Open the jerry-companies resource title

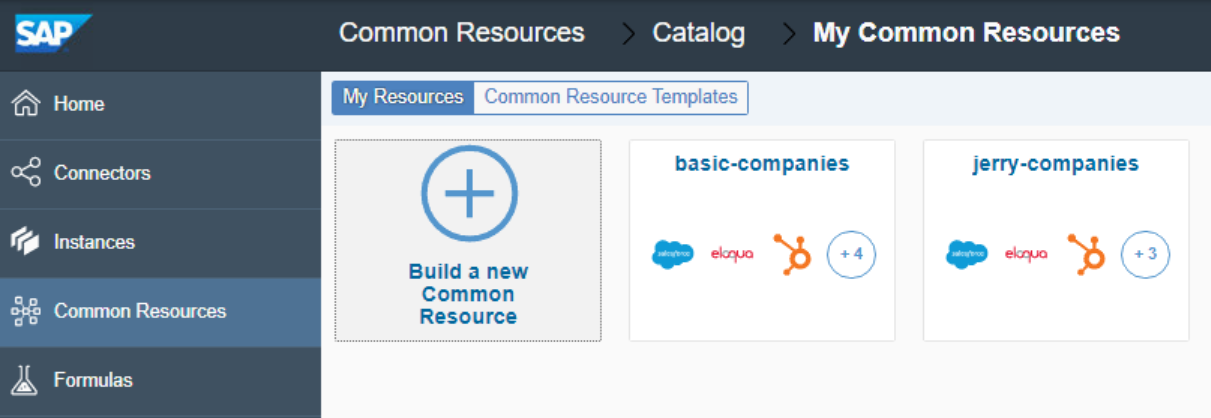(1056, 164)
